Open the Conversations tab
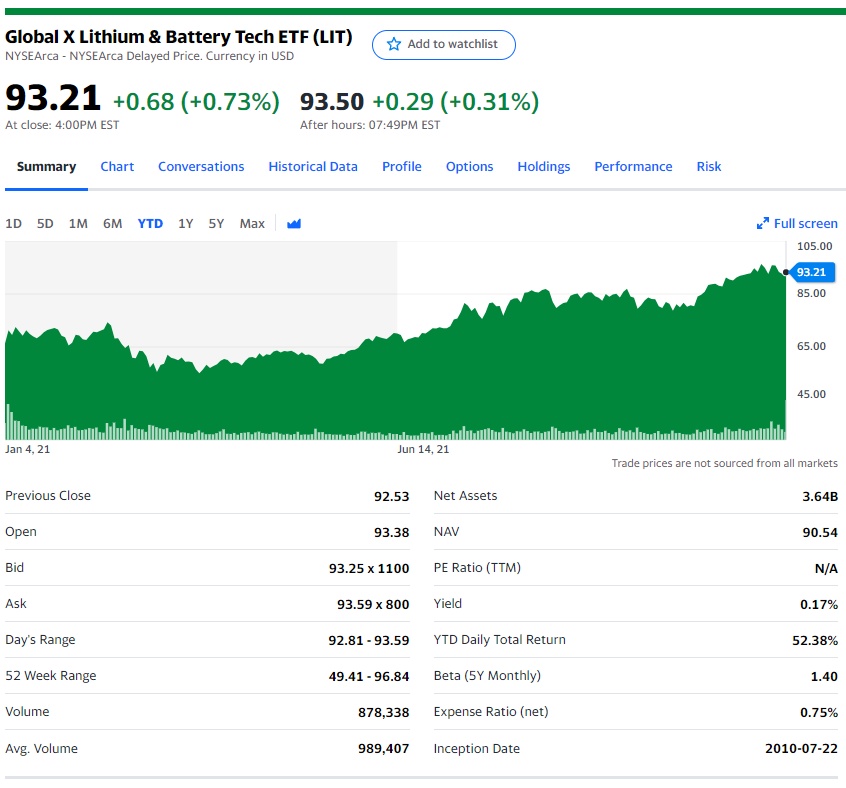 click(201, 167)
